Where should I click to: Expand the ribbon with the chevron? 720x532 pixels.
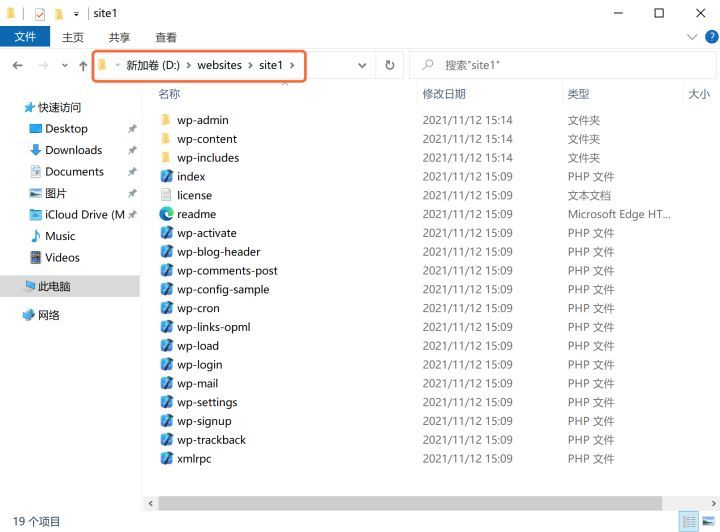694,37
